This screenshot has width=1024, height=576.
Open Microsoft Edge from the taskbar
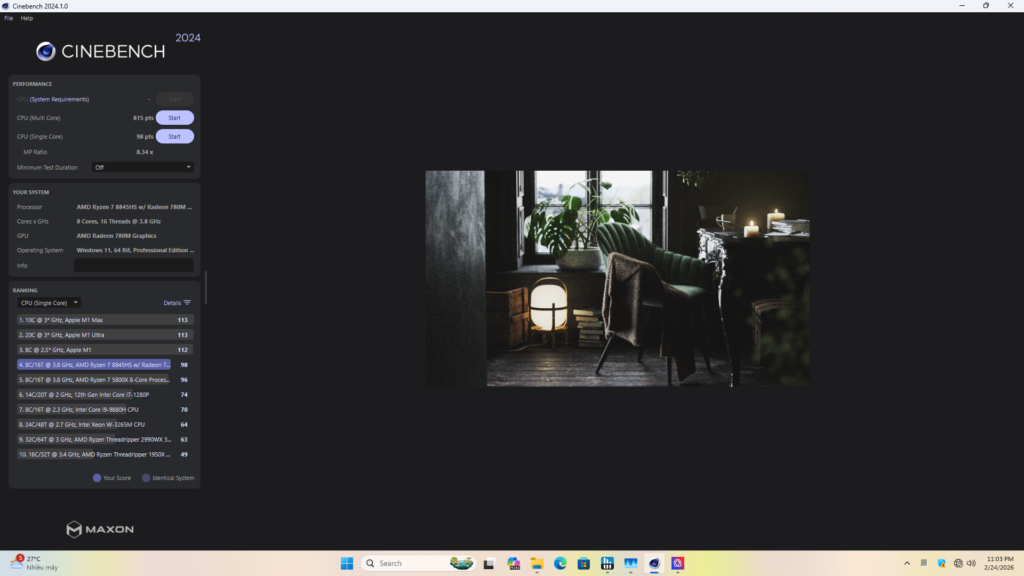(561, 563)
